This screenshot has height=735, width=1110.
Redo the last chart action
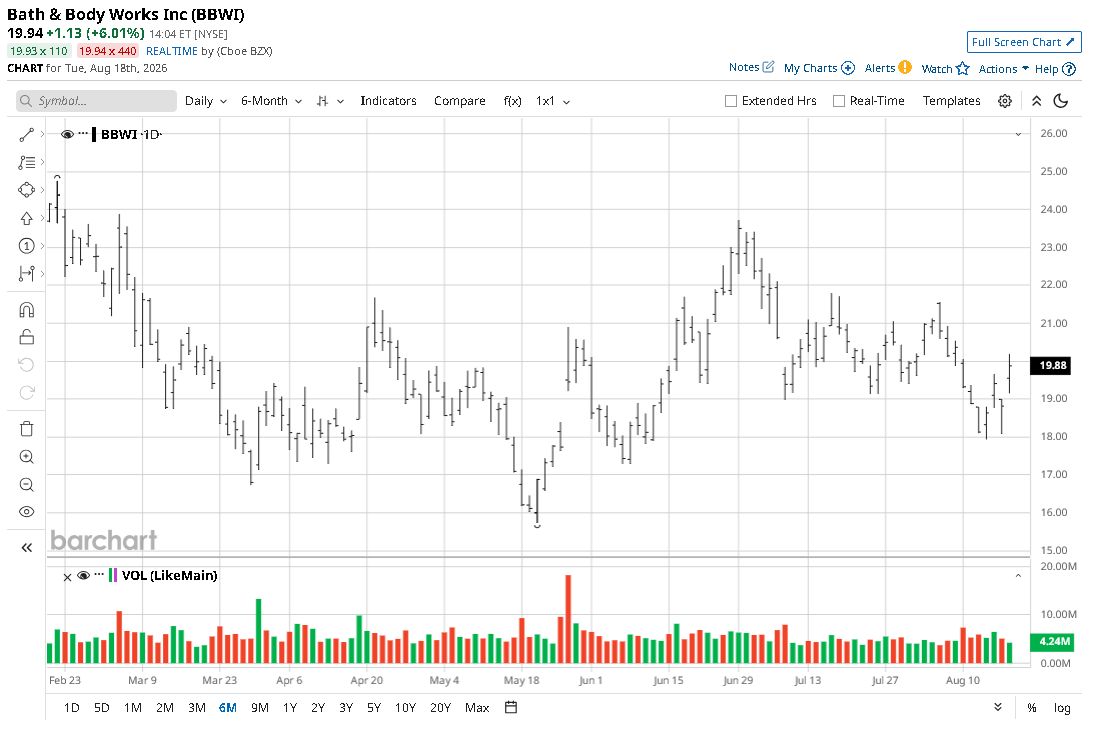coord(27,392)
